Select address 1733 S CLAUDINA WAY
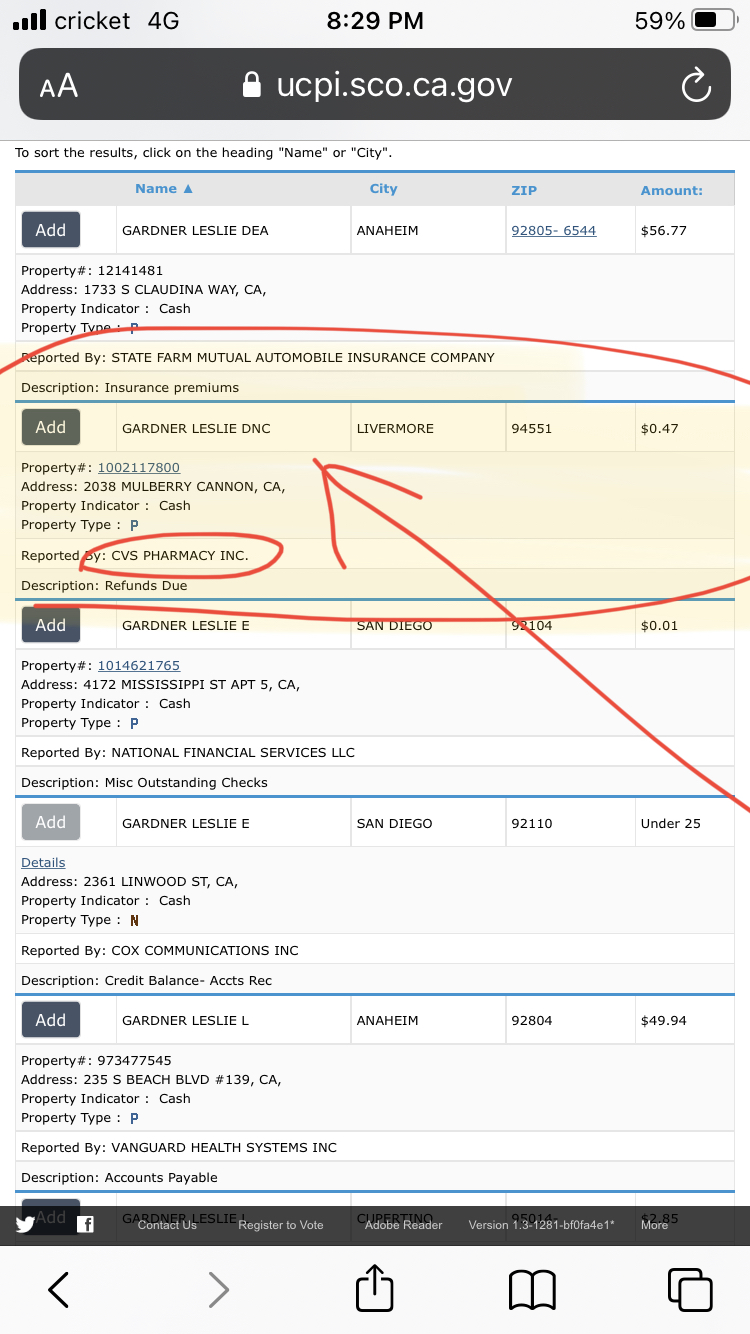This screenshot has height=1334, width=750. (x=144, y=290)
